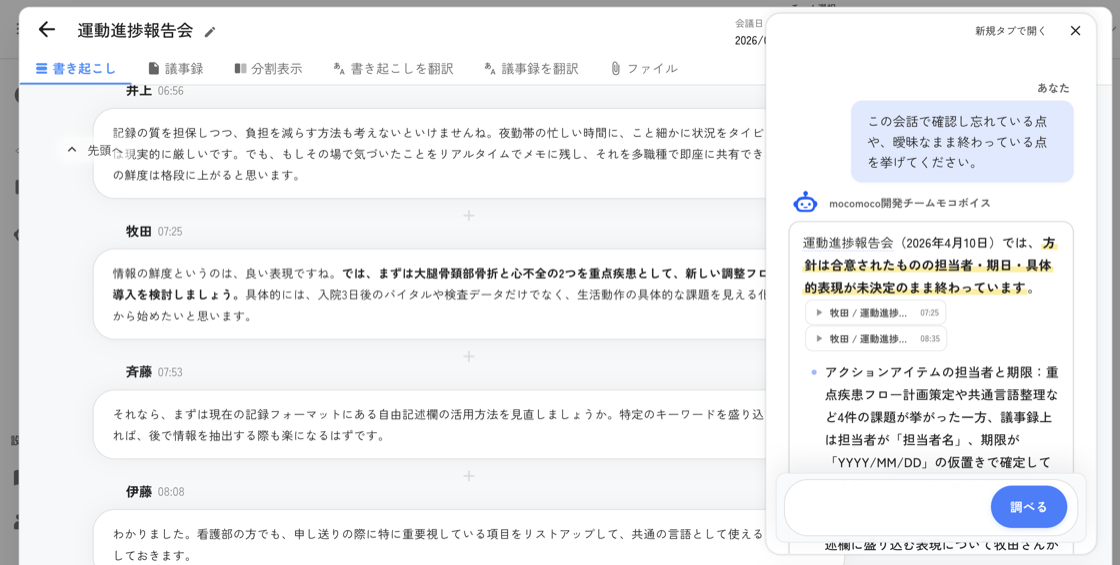The height and width of the screenshot is (565, 1120).
Task: Click speaker name 斉藤
Action: (x=139, y=372)
